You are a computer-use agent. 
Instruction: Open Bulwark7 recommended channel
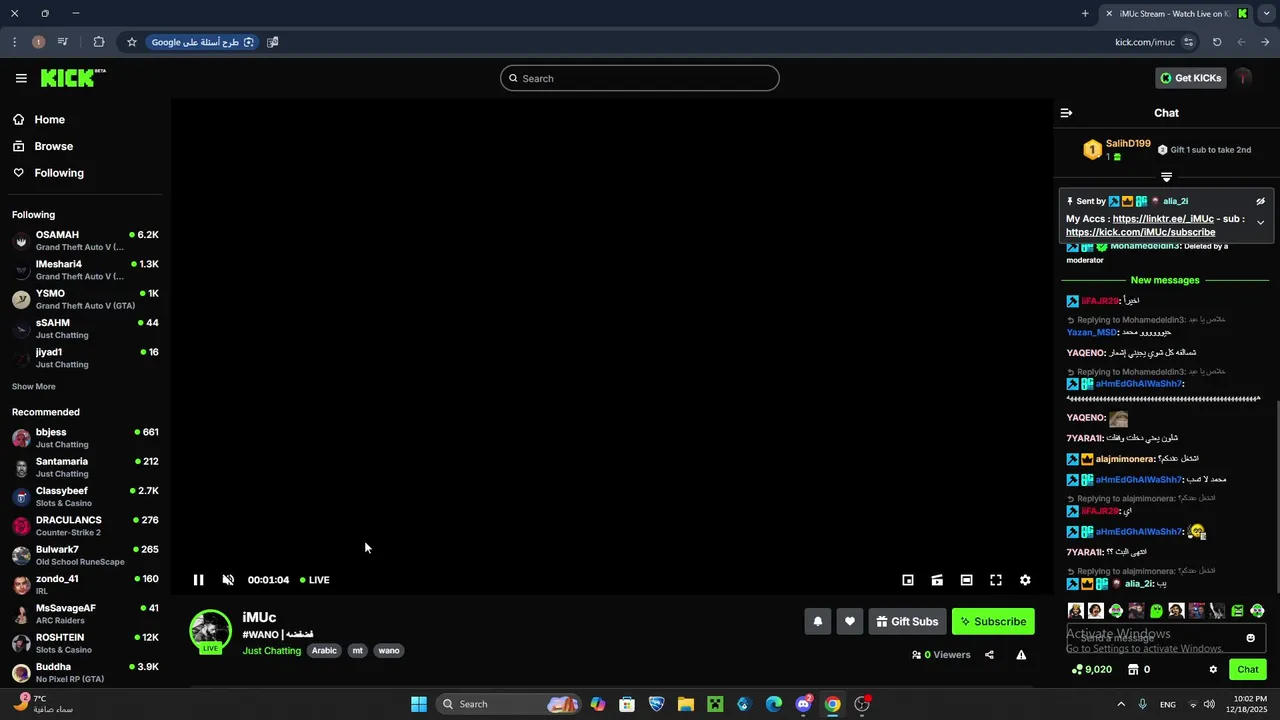(x=85, y=555)
